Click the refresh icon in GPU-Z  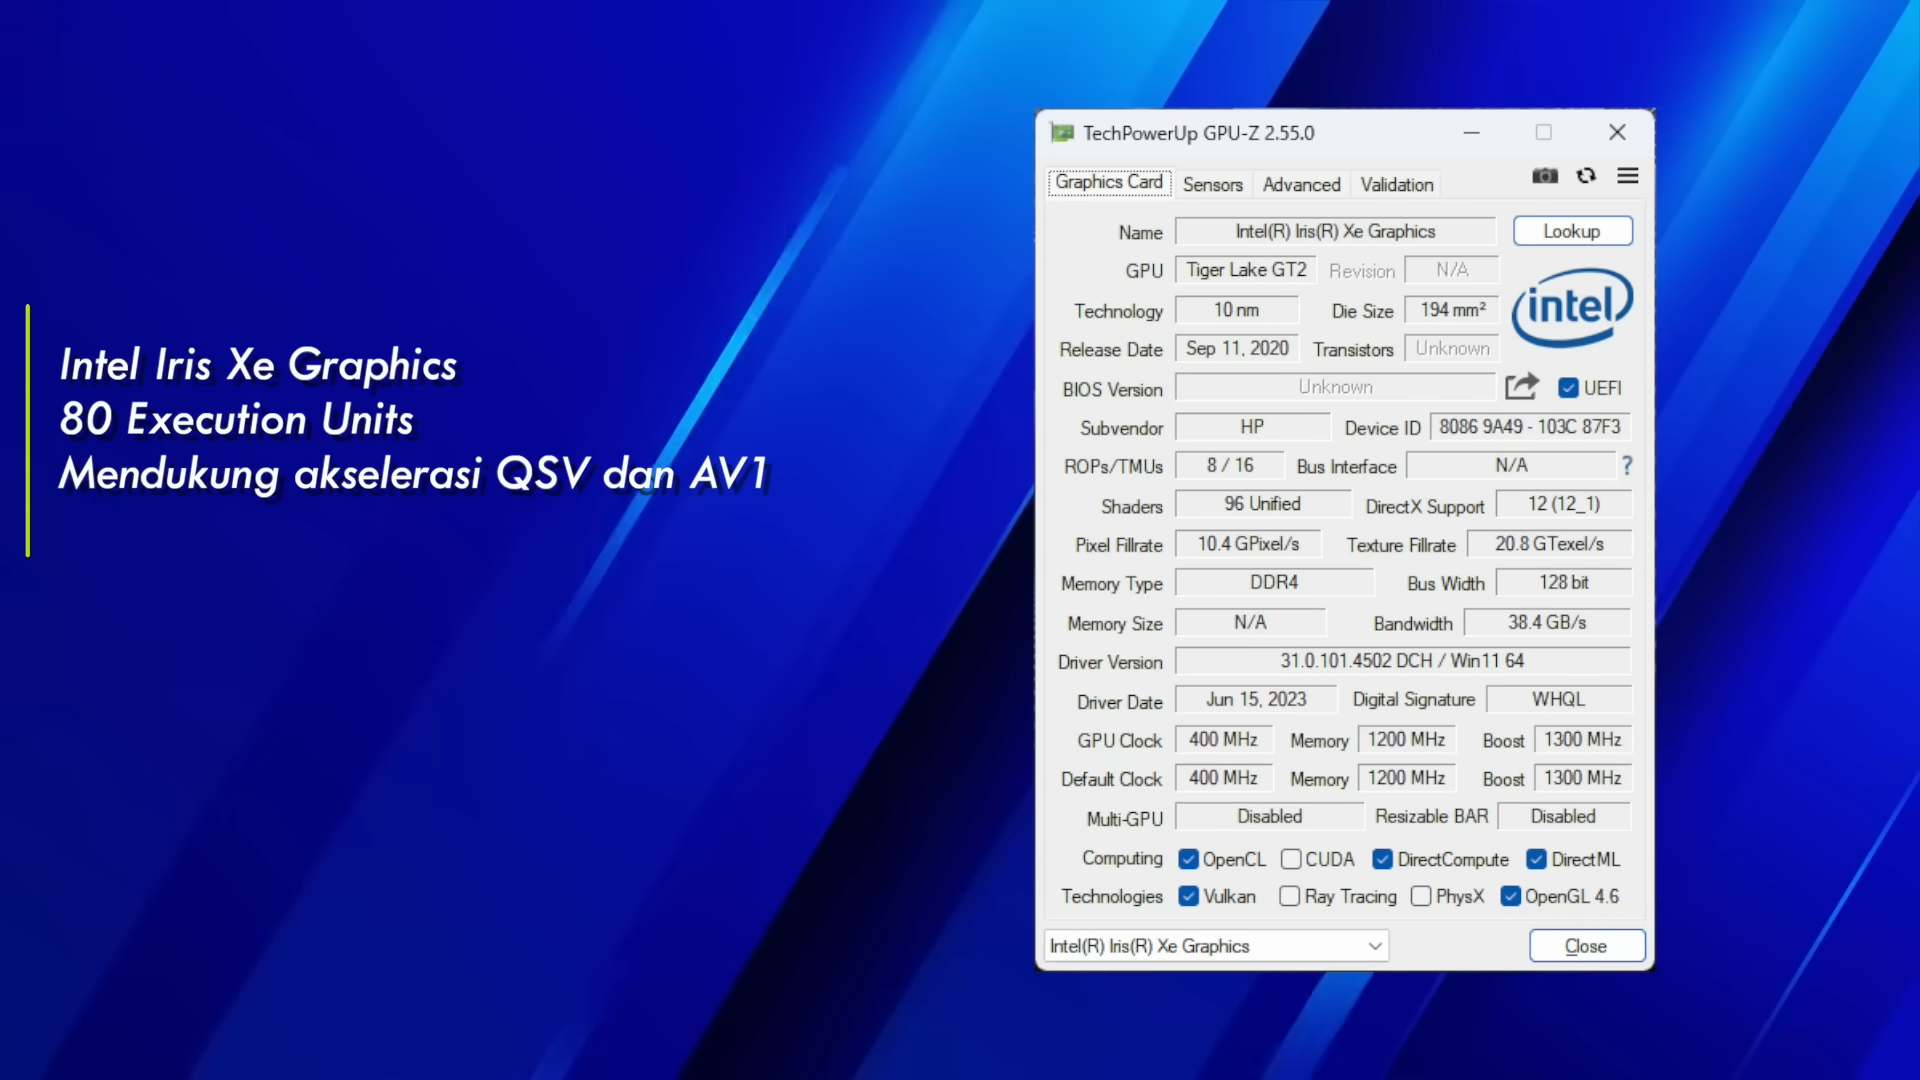(1586, 176)
